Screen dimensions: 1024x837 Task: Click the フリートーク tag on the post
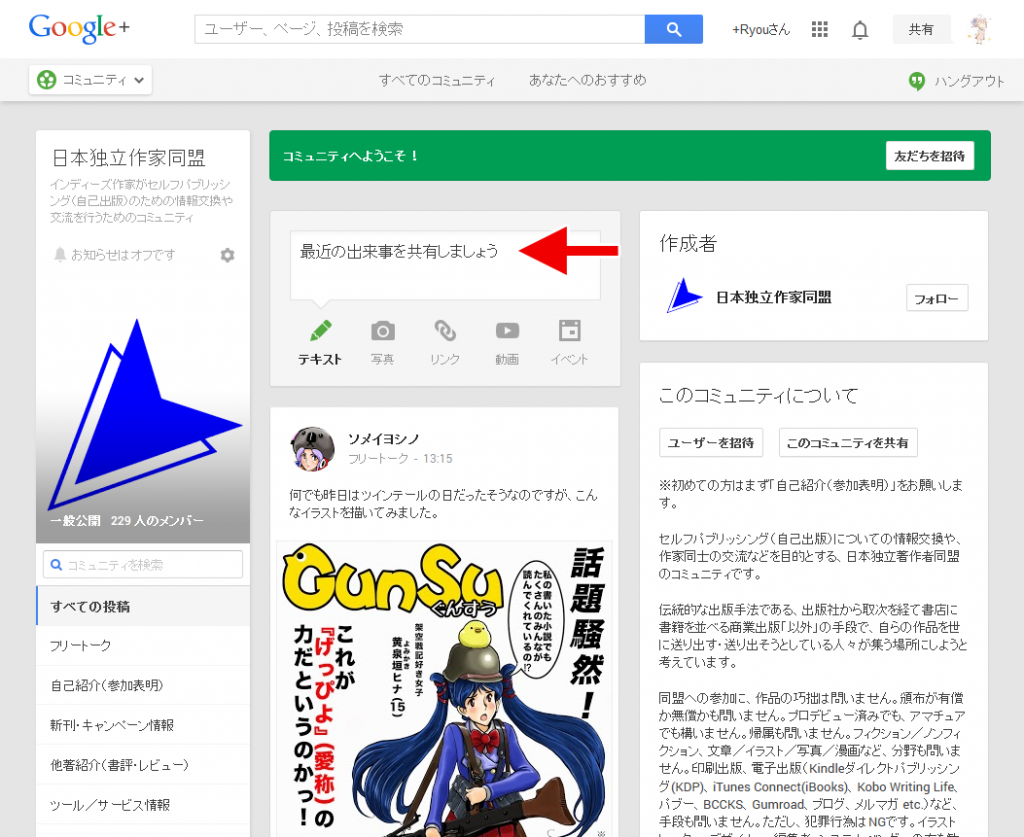(x=378, y=458)
